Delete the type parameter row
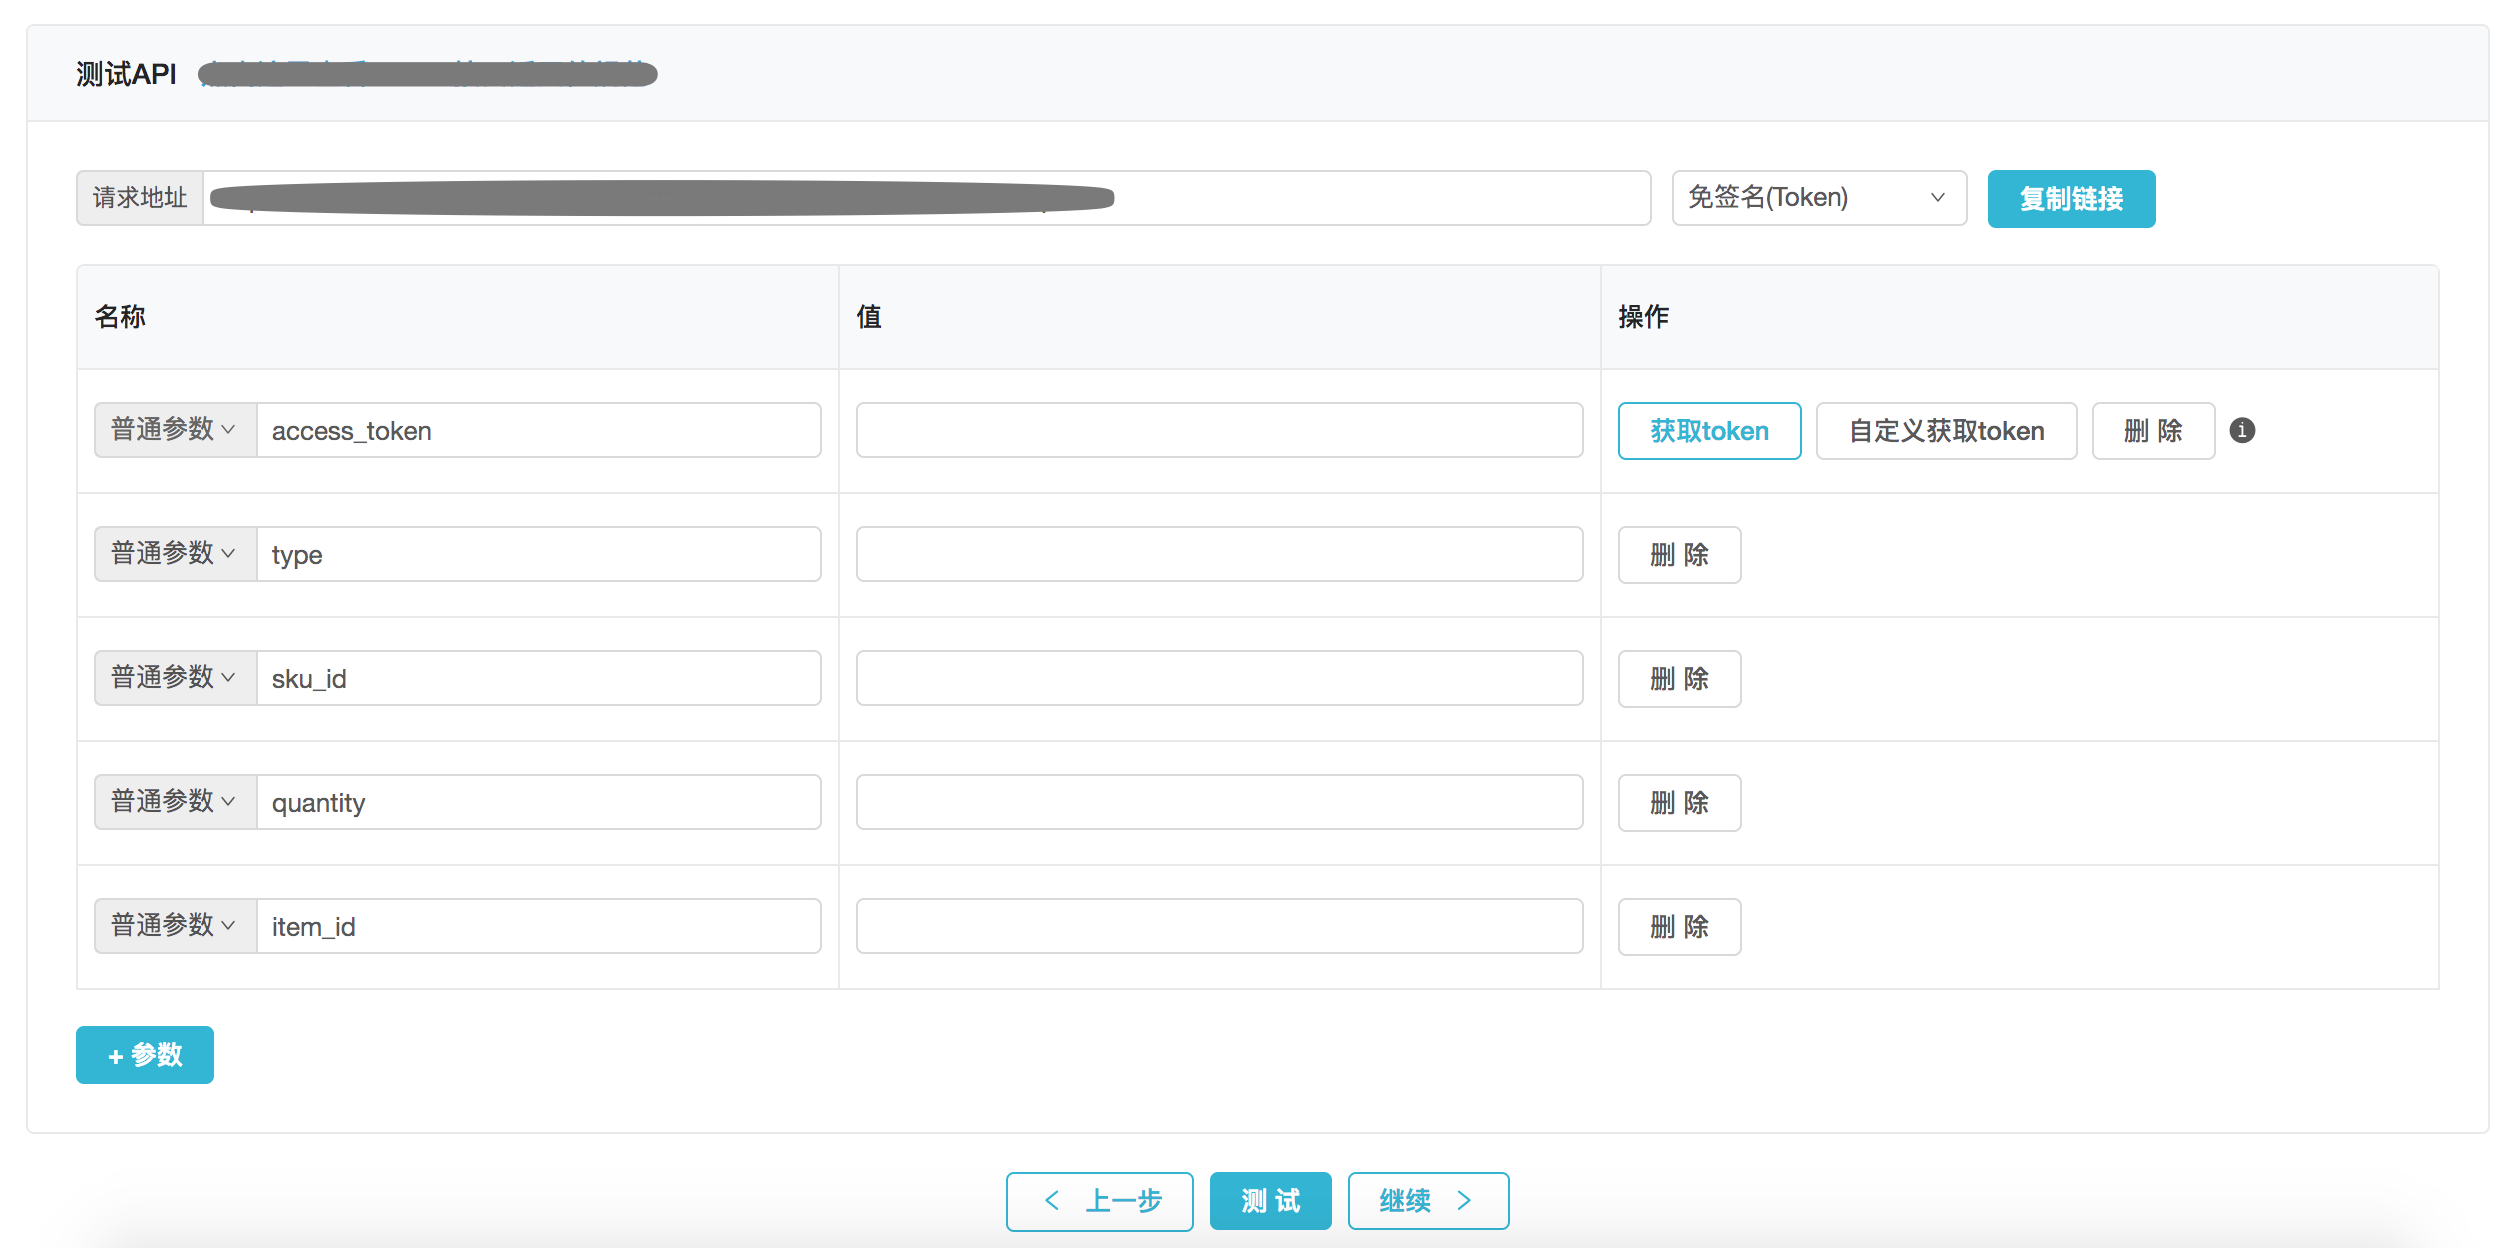2512x1248 pixels. pyautogui.click(x=1679, y=555)
